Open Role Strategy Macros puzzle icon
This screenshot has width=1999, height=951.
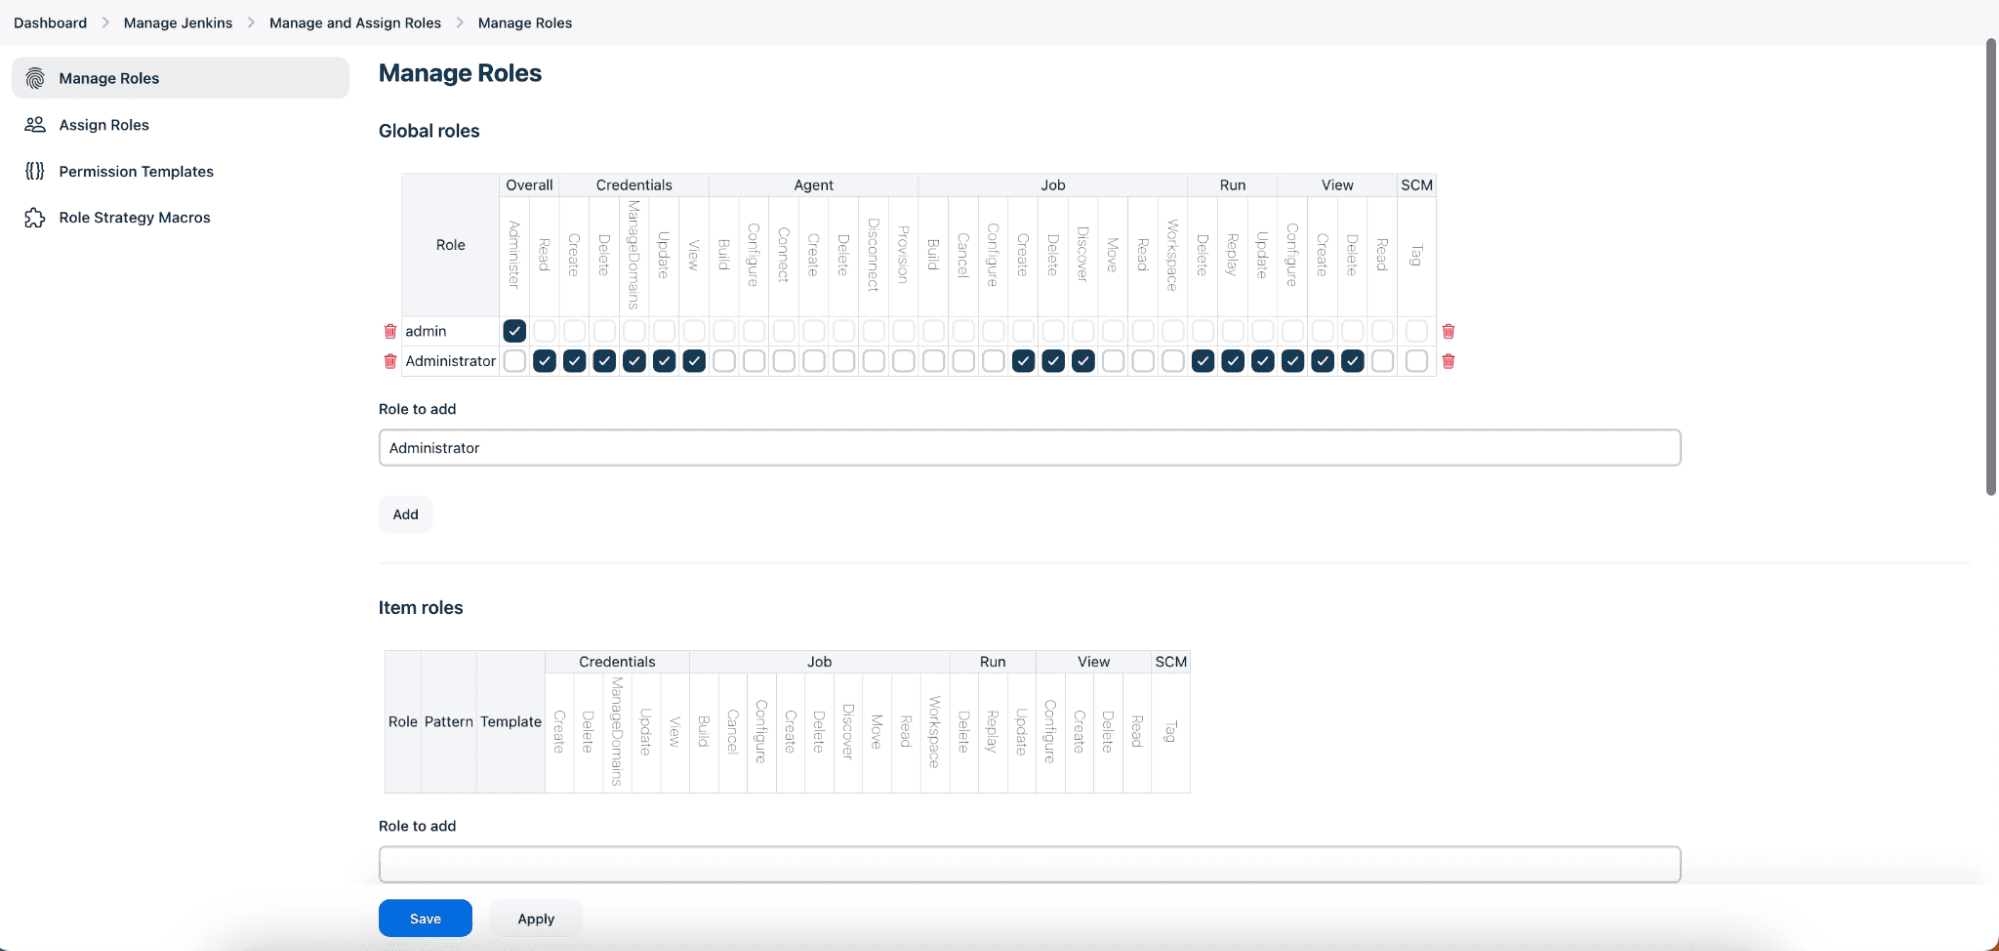(x=35, y=217)
